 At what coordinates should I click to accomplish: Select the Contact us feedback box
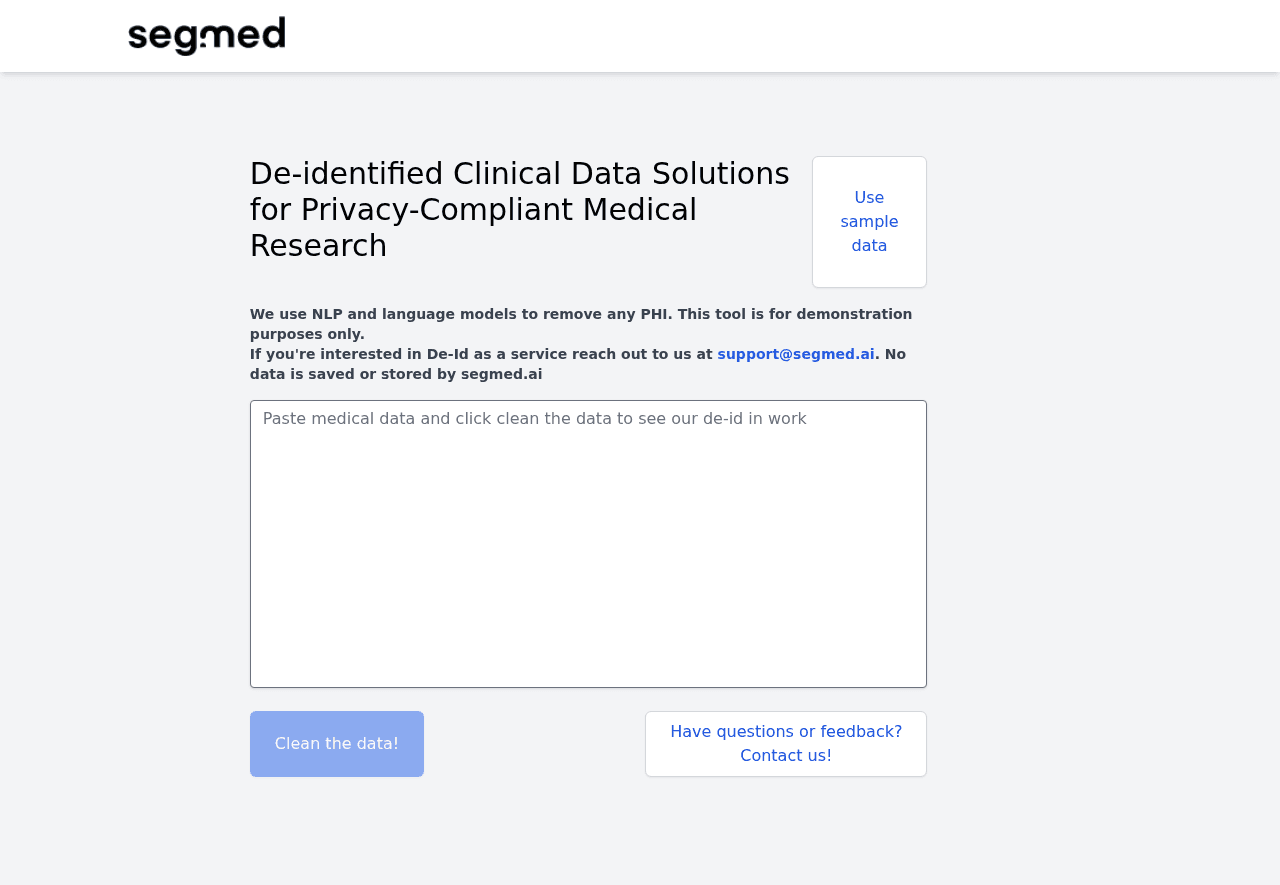point(786,744)
